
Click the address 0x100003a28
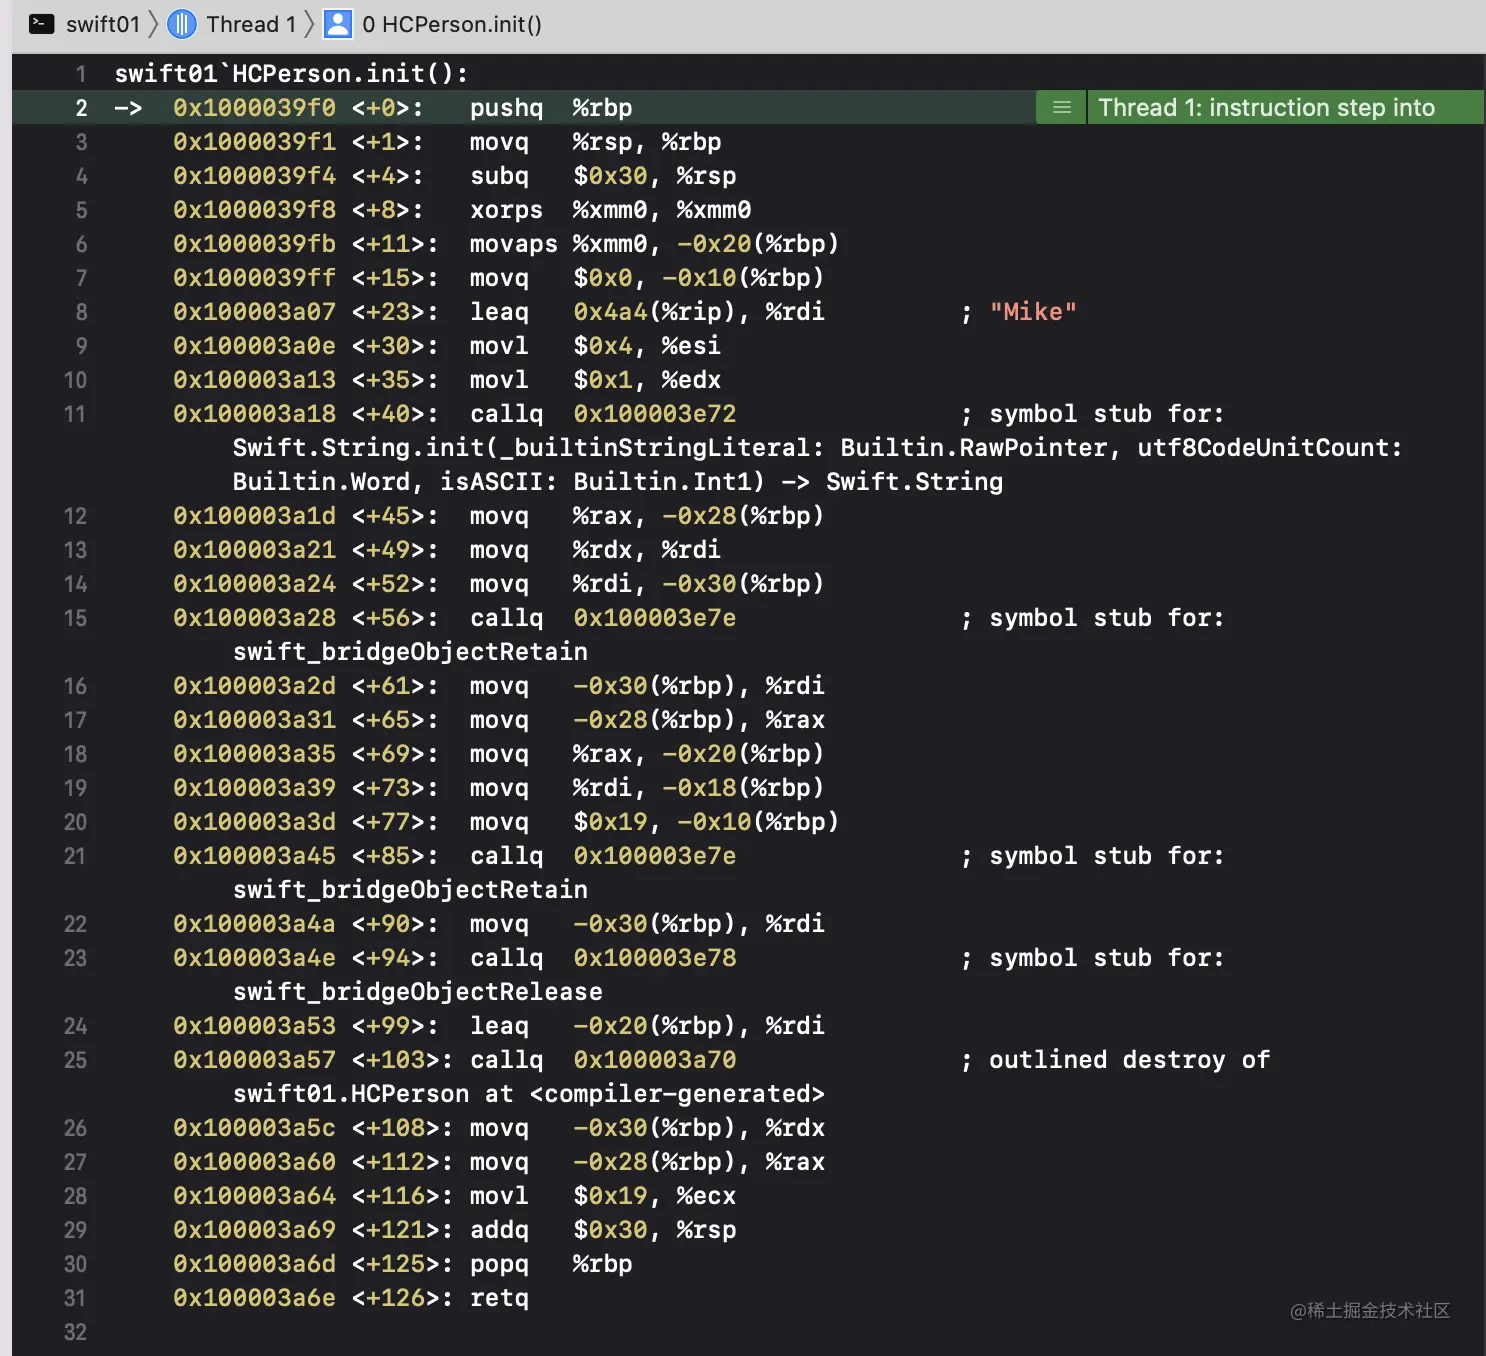click(254, 618)
